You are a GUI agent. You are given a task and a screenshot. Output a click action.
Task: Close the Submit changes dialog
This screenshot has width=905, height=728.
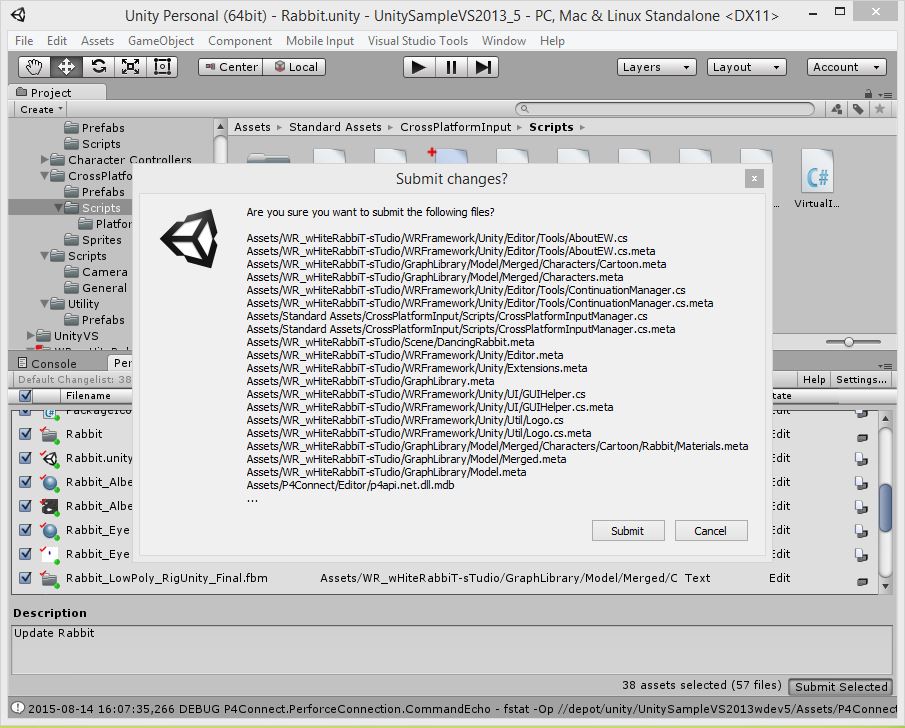(754, 179)
